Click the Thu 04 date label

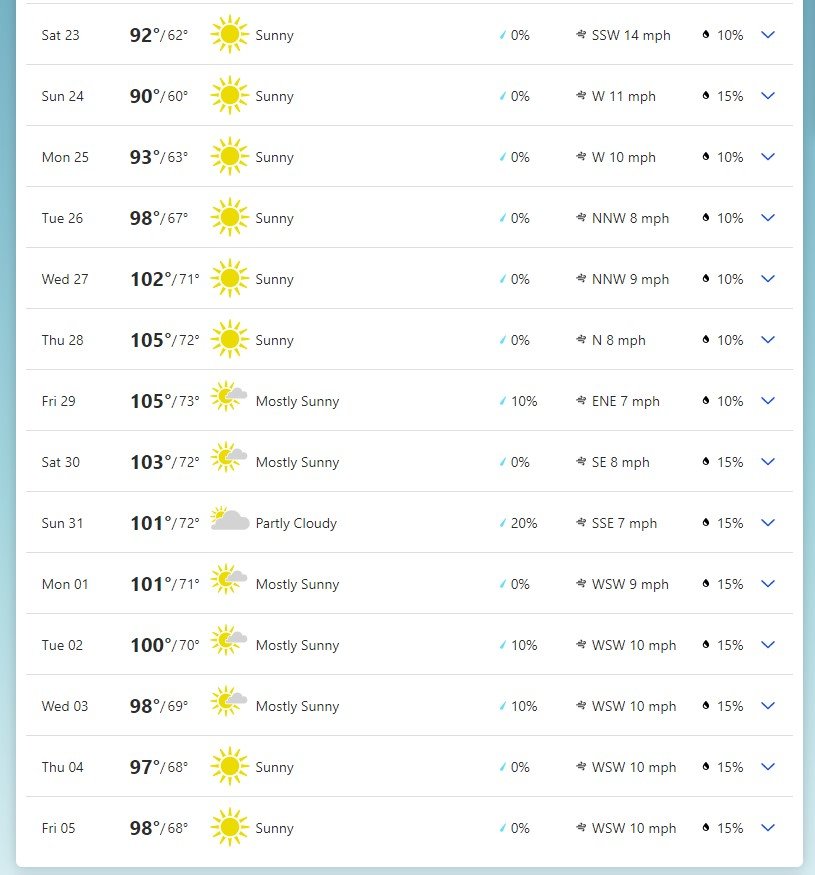(x=62, y=767)
